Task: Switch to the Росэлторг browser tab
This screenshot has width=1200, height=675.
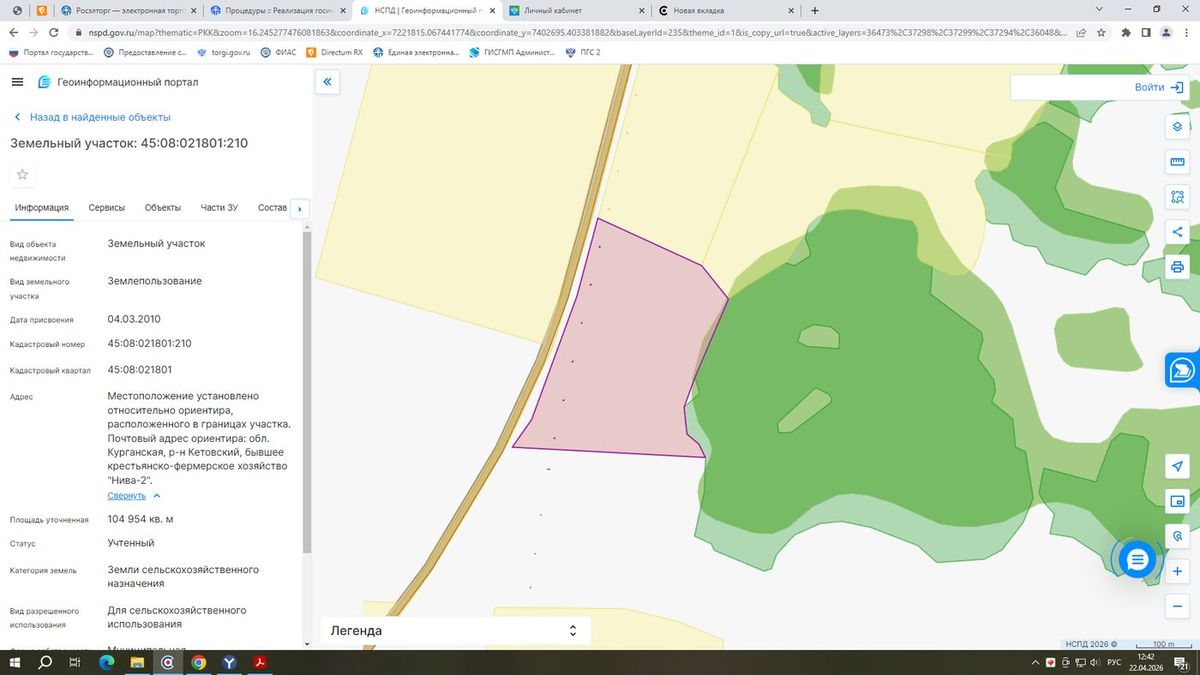Action: click(x=127, y=10)
